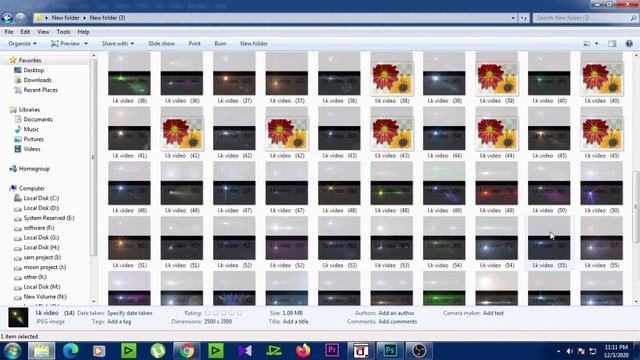640x360 pixels.
Task: Open the Preview dropdown arrow
Action: [x=86, y=43]
